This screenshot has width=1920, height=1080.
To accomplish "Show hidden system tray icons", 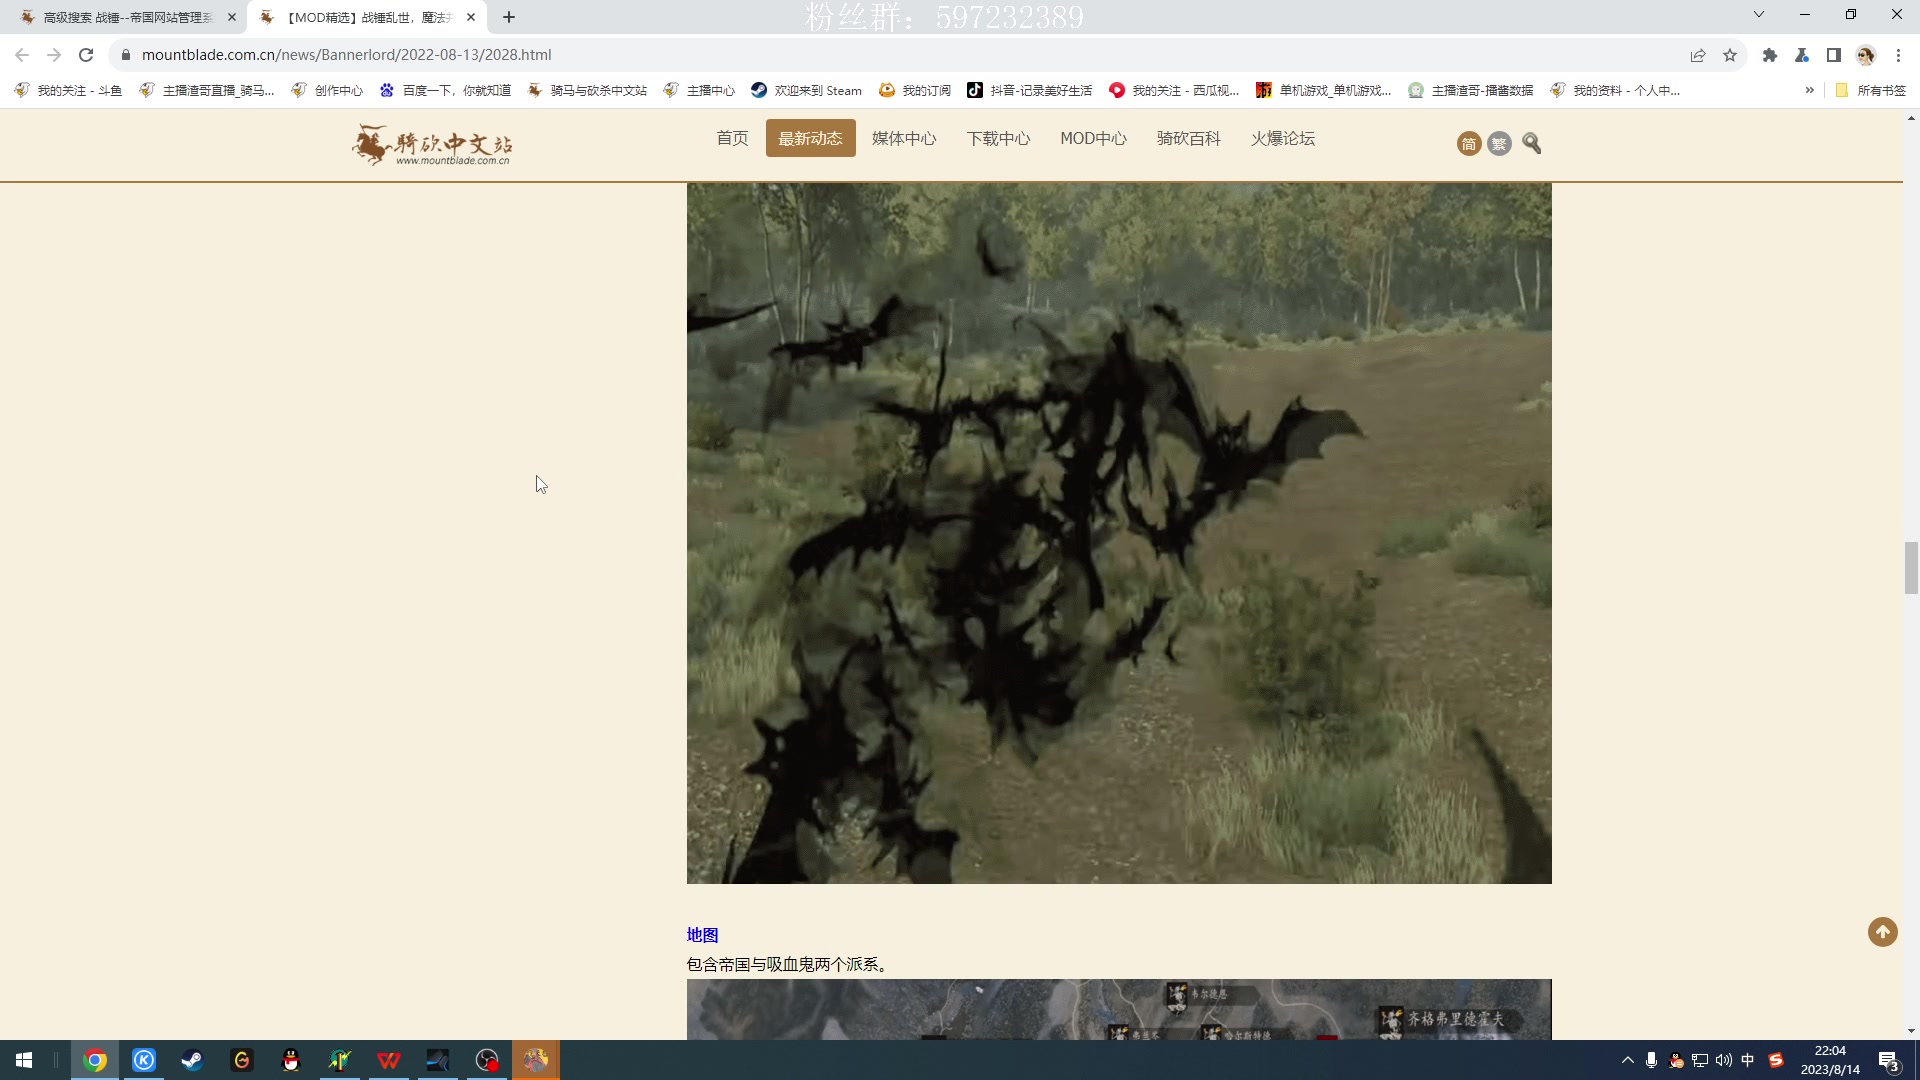I will [1627, 1060].
